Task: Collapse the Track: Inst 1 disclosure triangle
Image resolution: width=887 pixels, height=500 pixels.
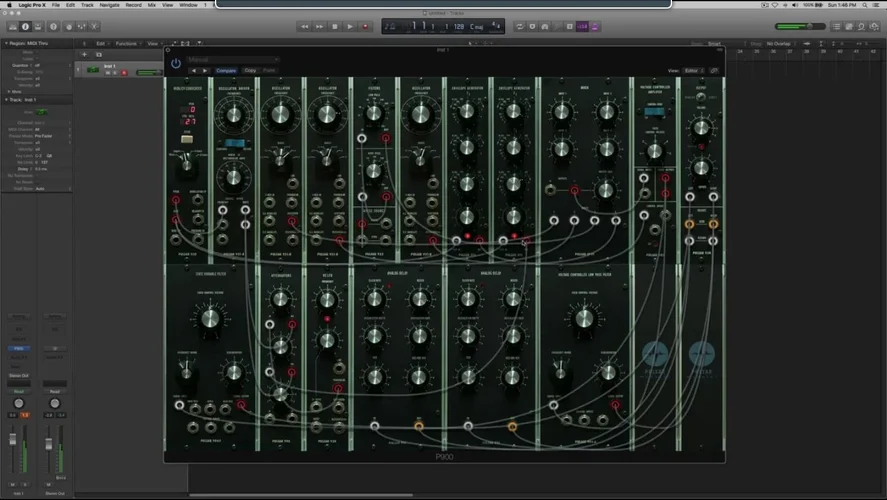Action: coord(6,100)
